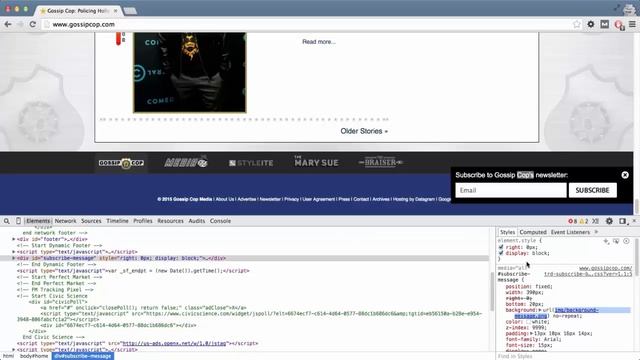Toggle DevTools device mode phone icon
Viewport: 640px width, 360px height.
(x=18, y=221)
